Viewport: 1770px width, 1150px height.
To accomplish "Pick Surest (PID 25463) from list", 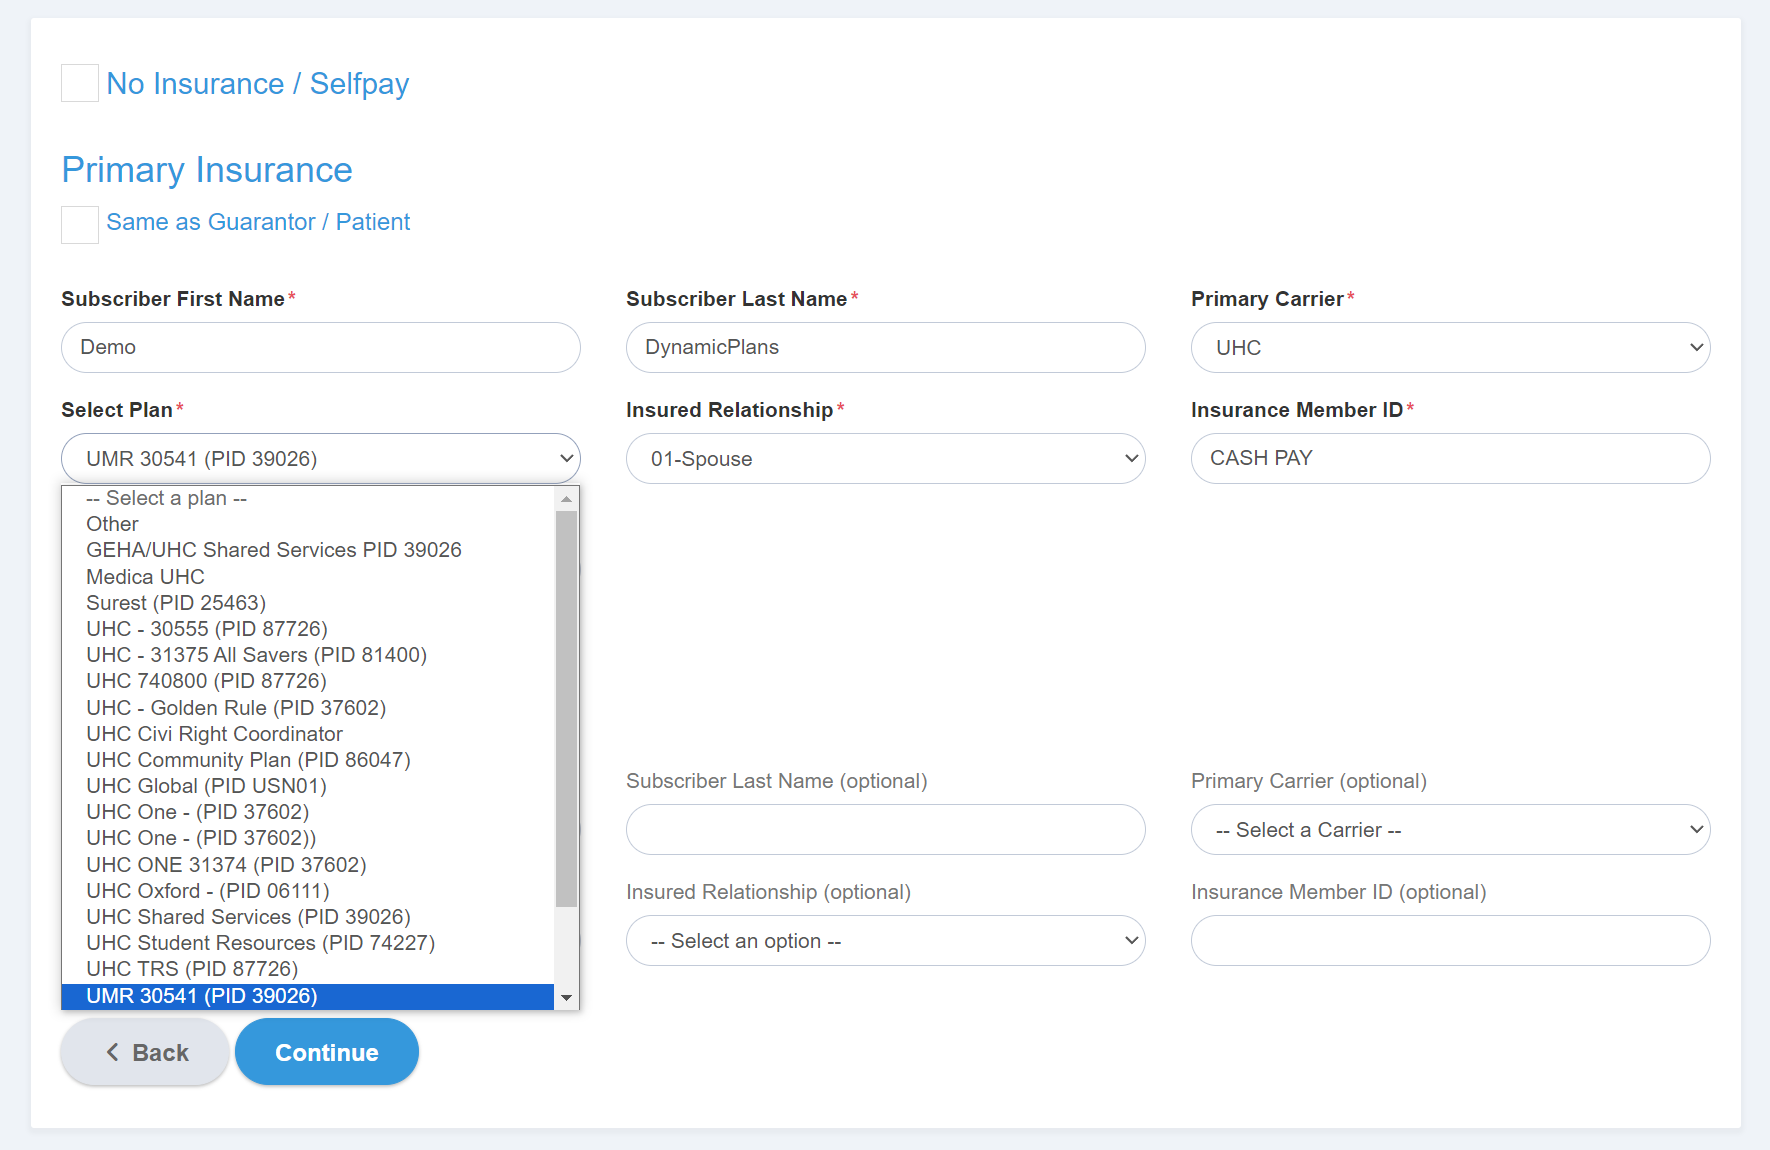I will (x=308, y=603).
